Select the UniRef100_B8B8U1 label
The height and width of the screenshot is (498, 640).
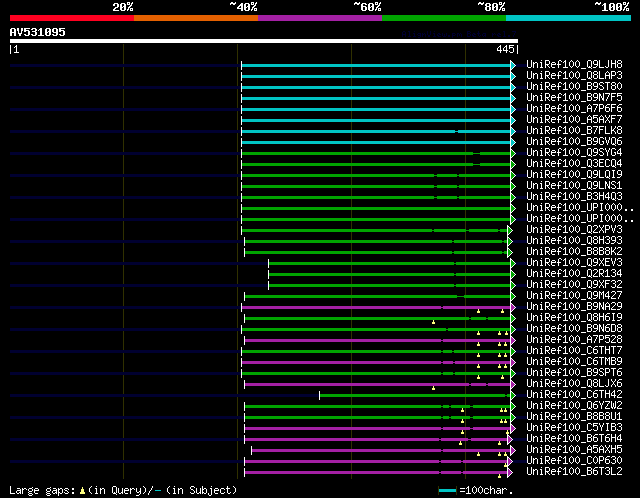click(574, 417)
